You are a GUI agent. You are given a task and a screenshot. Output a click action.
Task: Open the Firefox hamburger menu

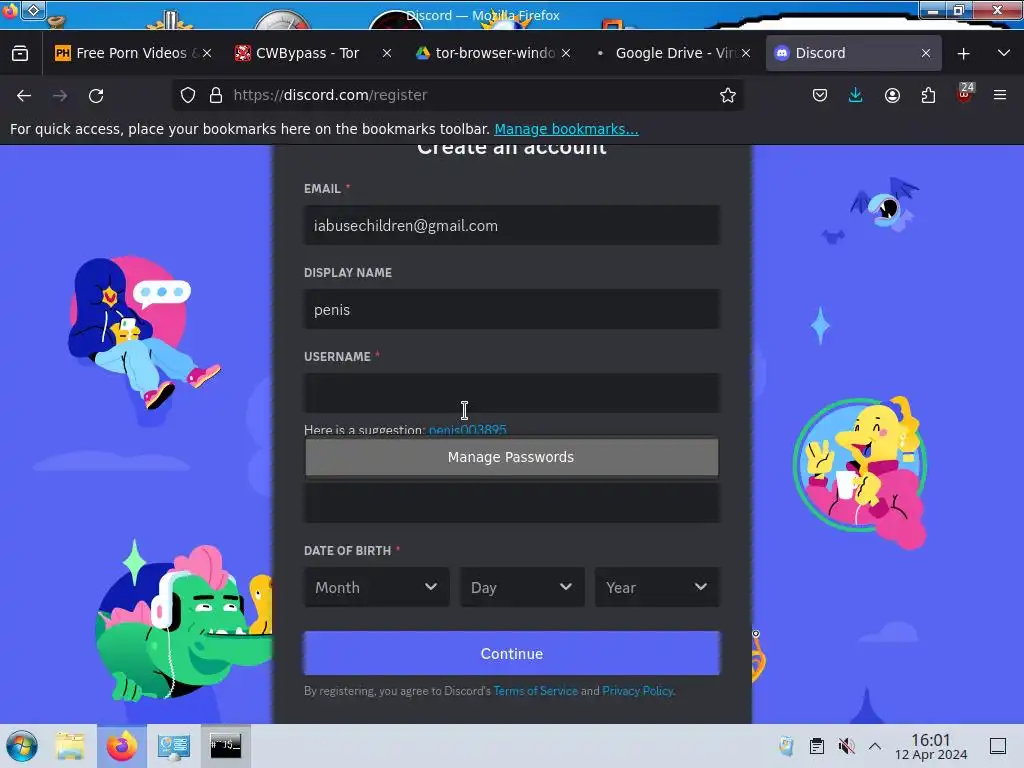(x=1000, y=95)
